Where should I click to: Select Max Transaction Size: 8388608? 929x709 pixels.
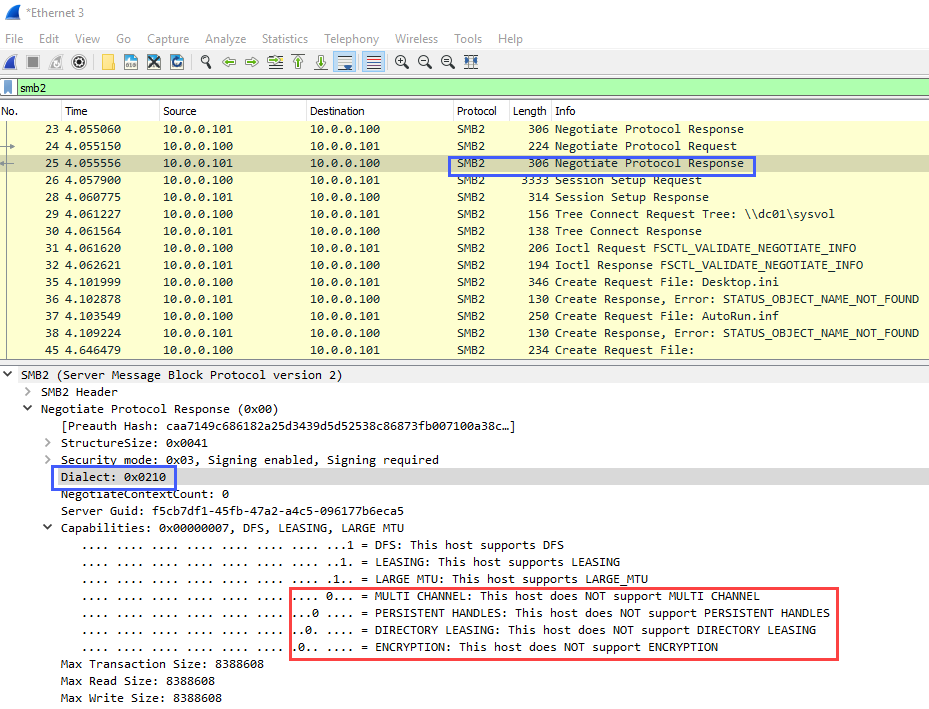(162, 665)
